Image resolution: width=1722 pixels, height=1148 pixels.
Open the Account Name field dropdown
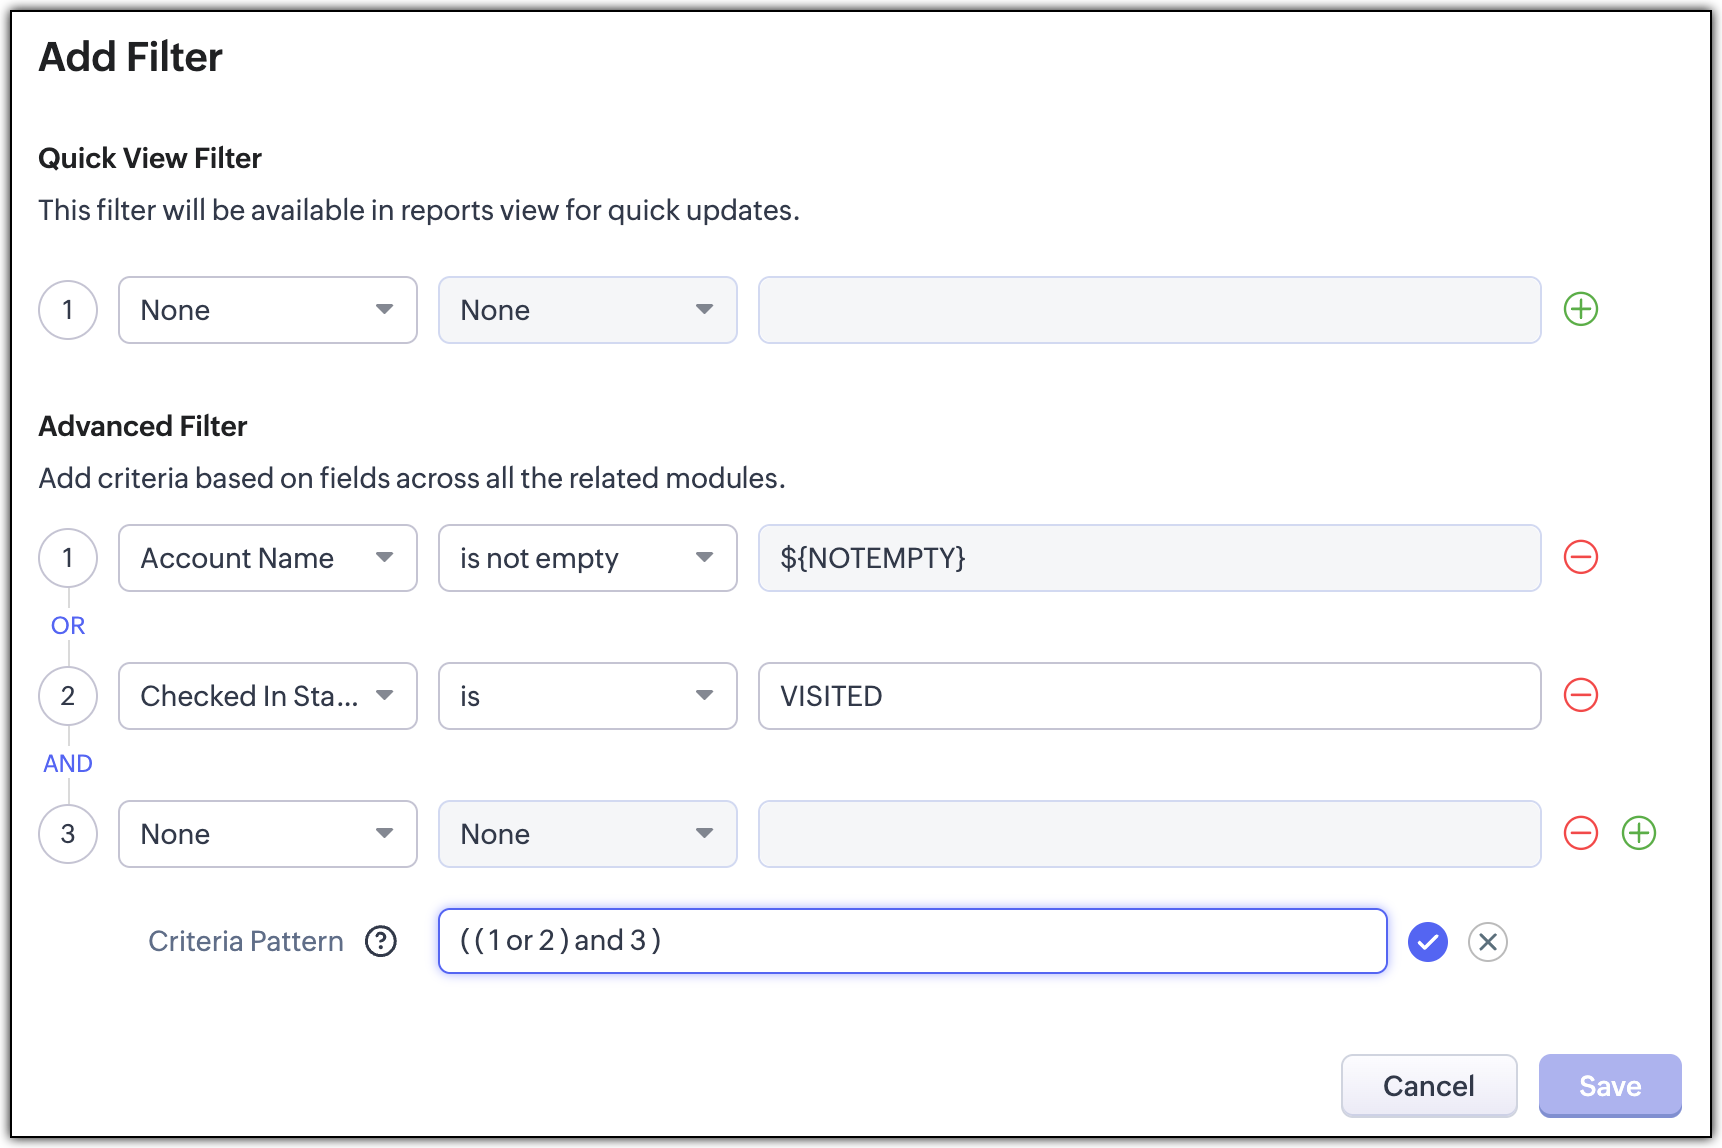pyautogui.click(x=267, y=558)
